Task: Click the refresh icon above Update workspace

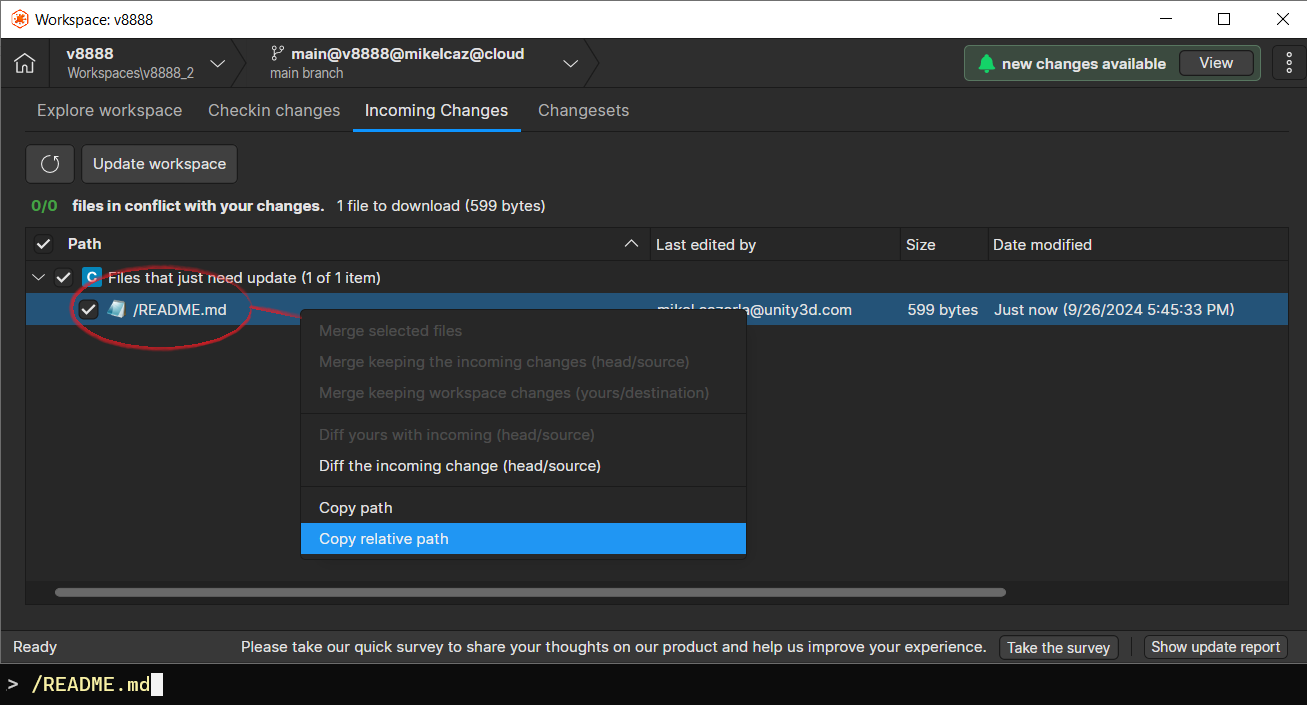Action: pos(50,164)
